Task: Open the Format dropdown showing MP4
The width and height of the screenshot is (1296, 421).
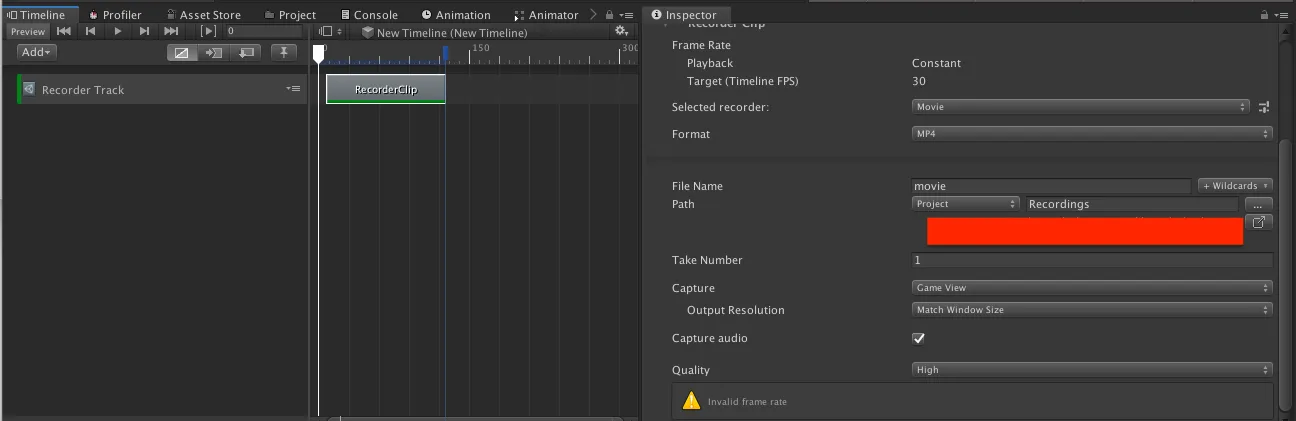Action: (1092, 133)
